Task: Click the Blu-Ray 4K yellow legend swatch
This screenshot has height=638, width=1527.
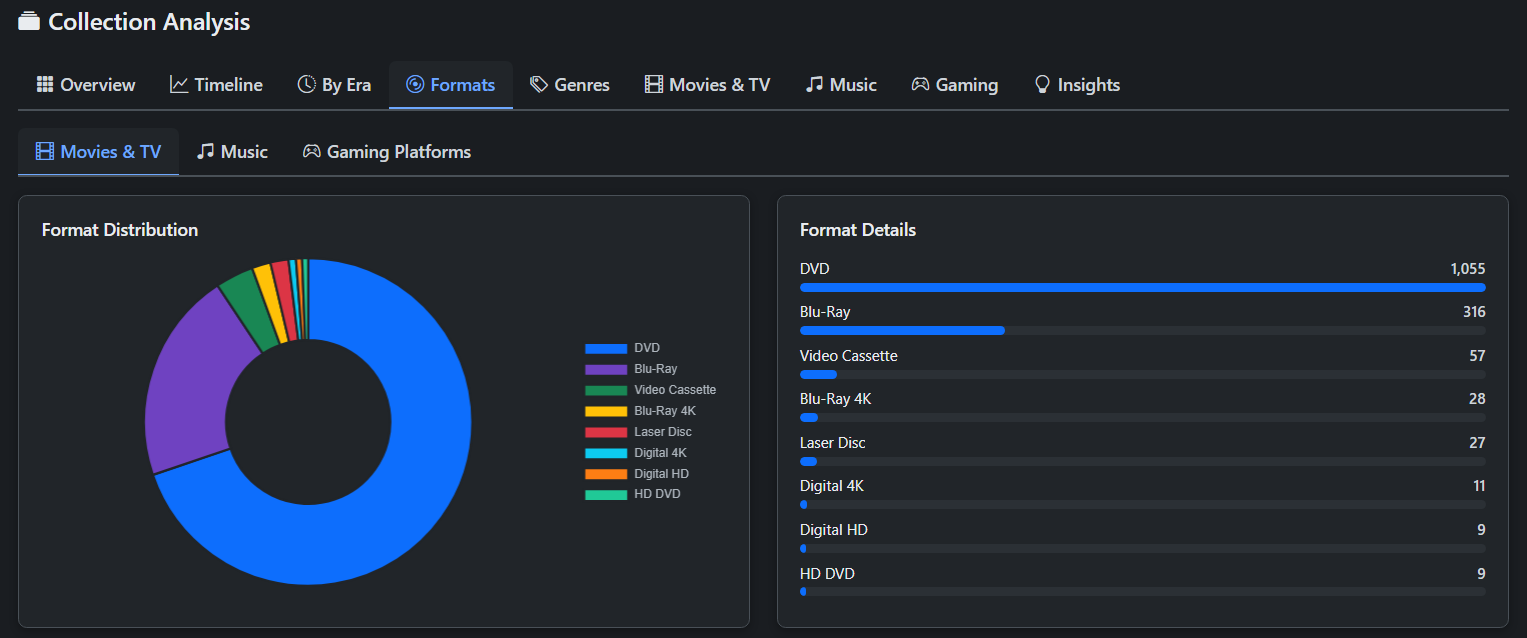Action: coord(605,411)
